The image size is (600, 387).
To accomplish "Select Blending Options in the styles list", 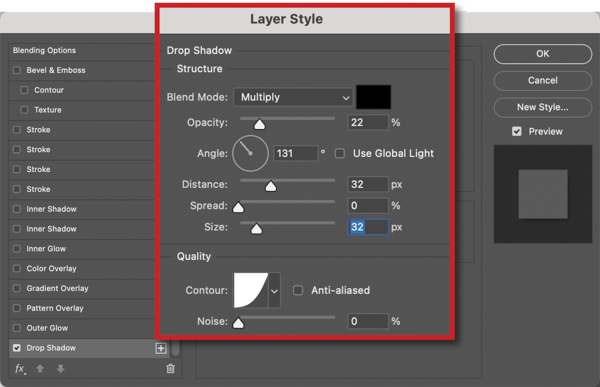I will pyautogui.click(x=44, y=51).
